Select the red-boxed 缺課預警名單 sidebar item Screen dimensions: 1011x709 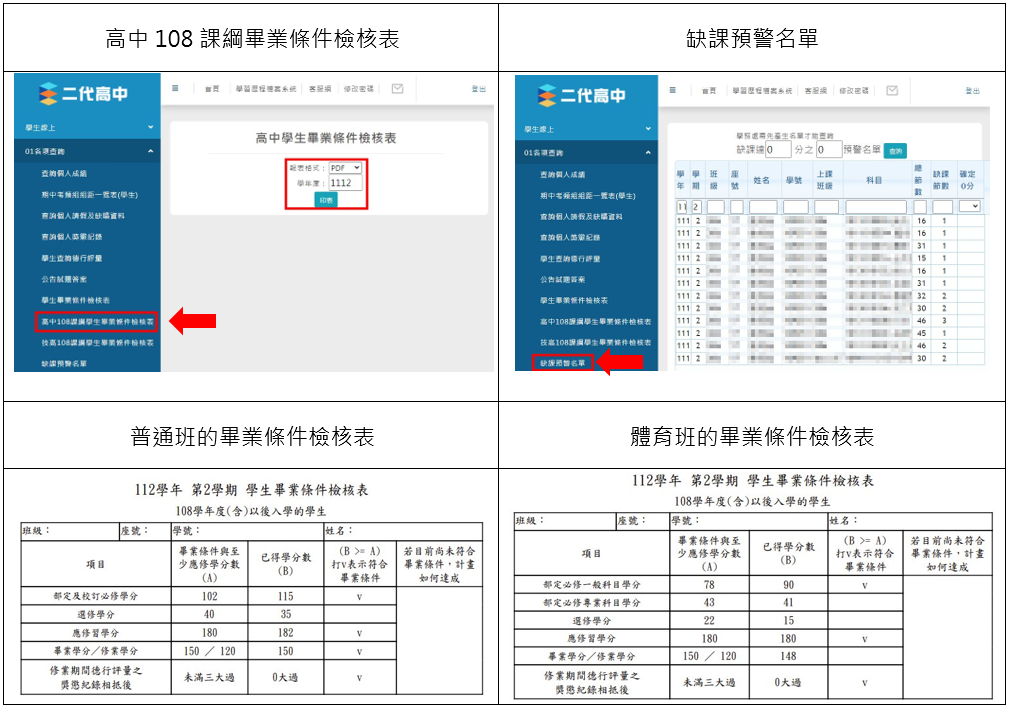pyautogui.click(x=562, y=364)
